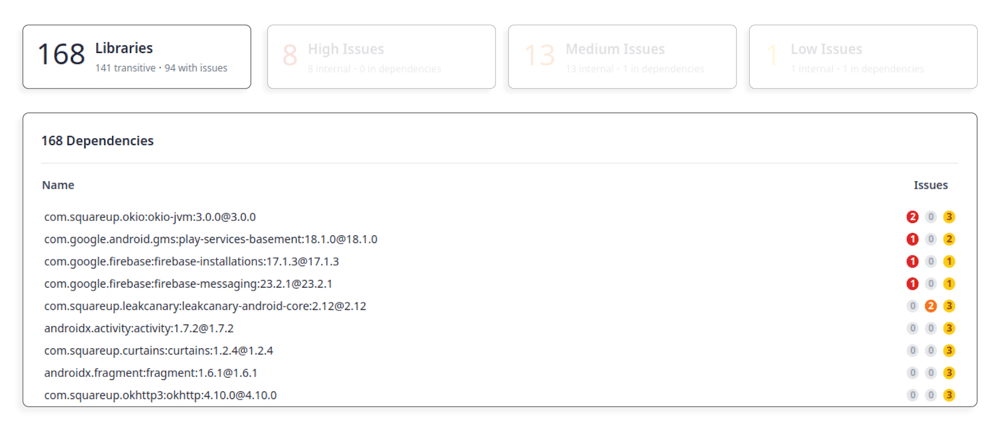Screen dimensions: 1000x439
Task: Click gray high-count badge on curtains row
Action: pyautogui.click(x=912, y=351)
